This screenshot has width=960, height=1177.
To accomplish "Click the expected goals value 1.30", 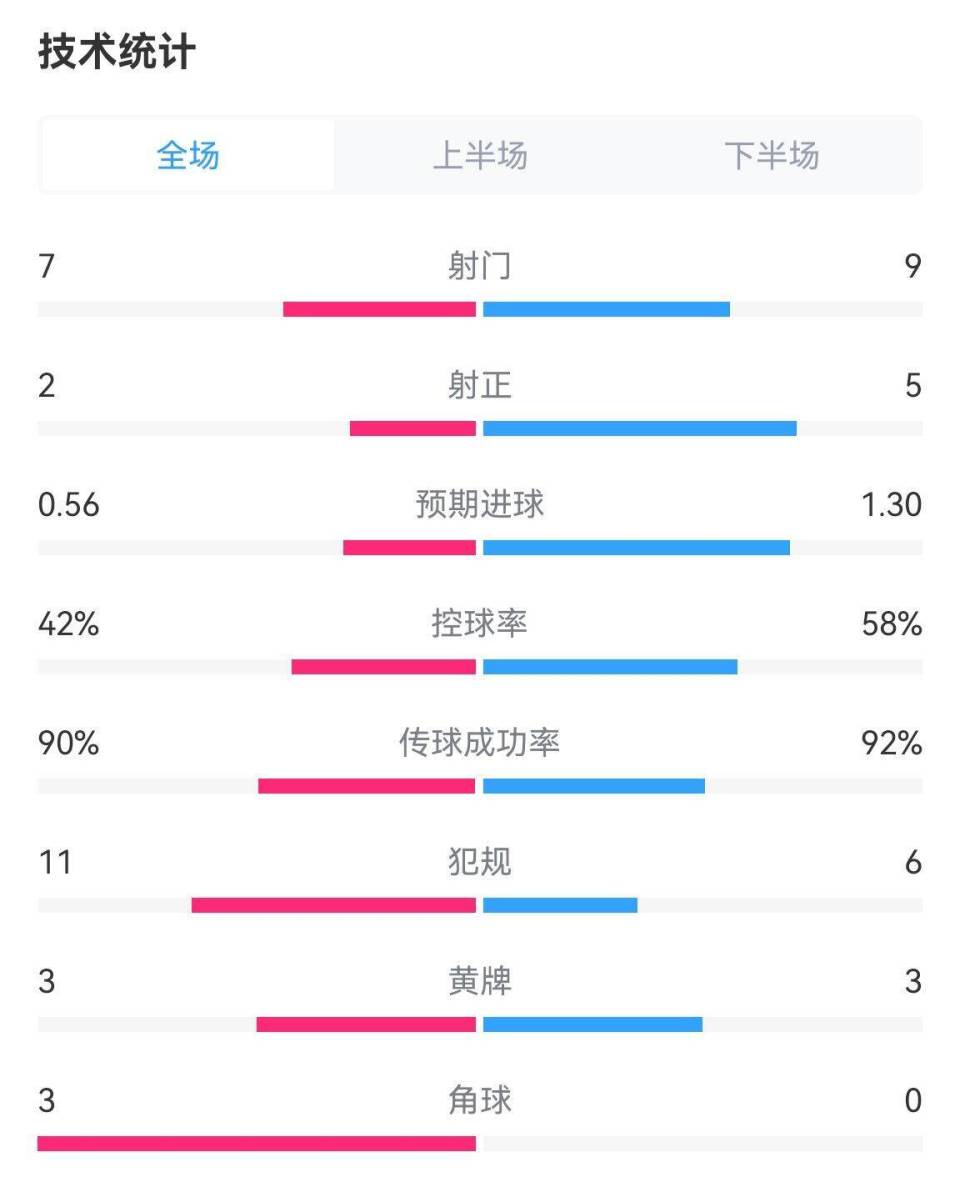I will [890, 505].
